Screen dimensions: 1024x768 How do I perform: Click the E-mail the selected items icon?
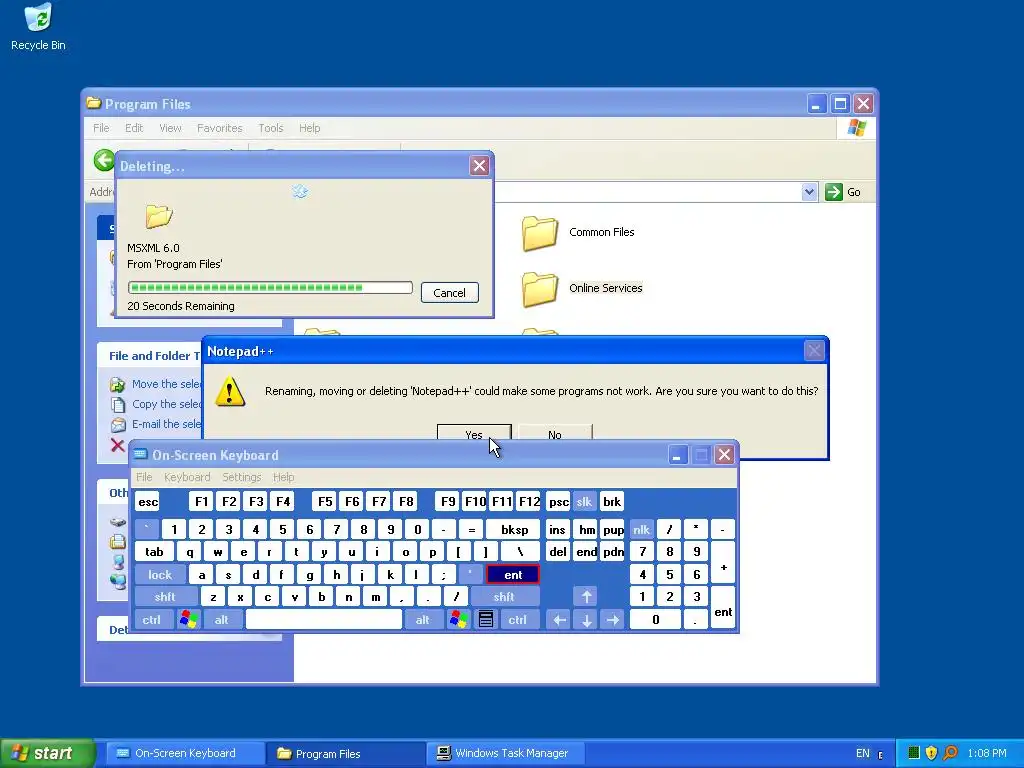(118, 424)
